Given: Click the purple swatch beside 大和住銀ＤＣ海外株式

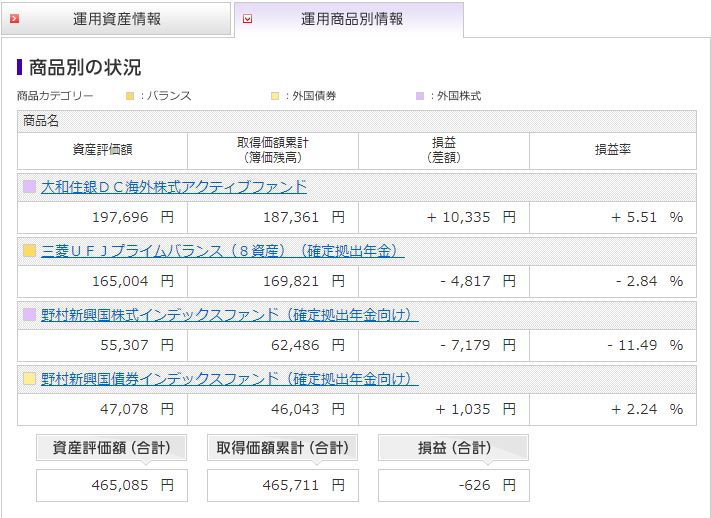Looking at the screenshot, I should 29,186.
